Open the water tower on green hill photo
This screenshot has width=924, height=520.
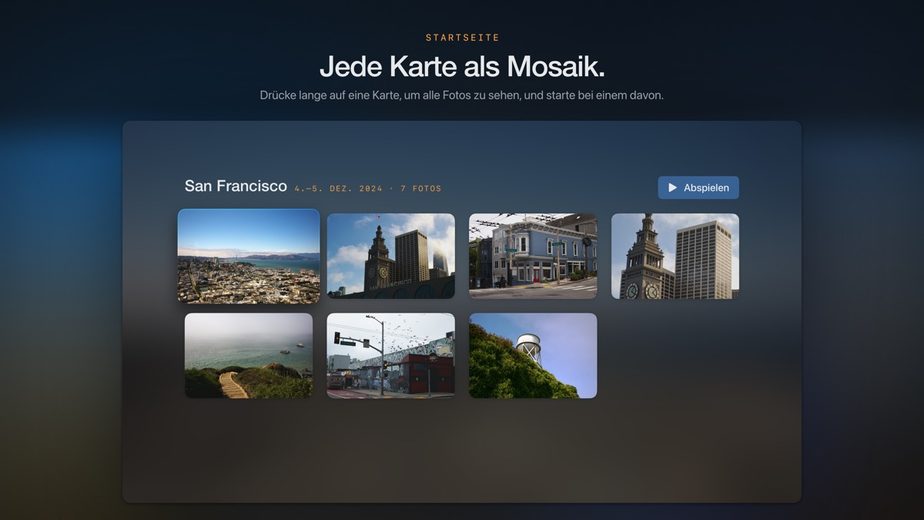pyautogui.click(x=533, y=356)
